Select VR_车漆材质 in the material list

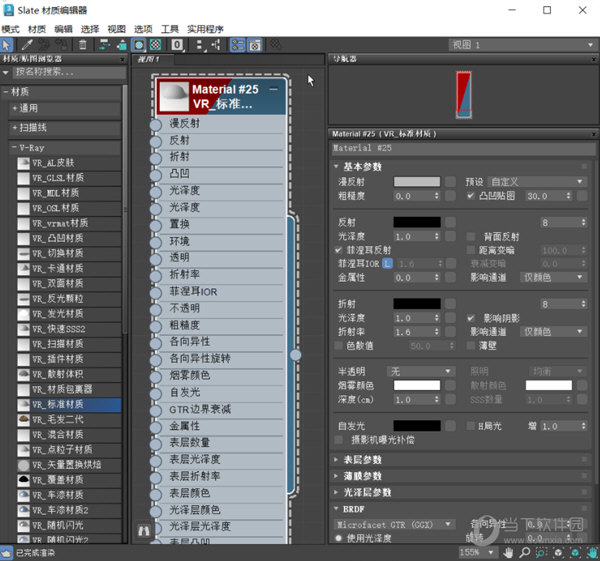click(69, 495)
